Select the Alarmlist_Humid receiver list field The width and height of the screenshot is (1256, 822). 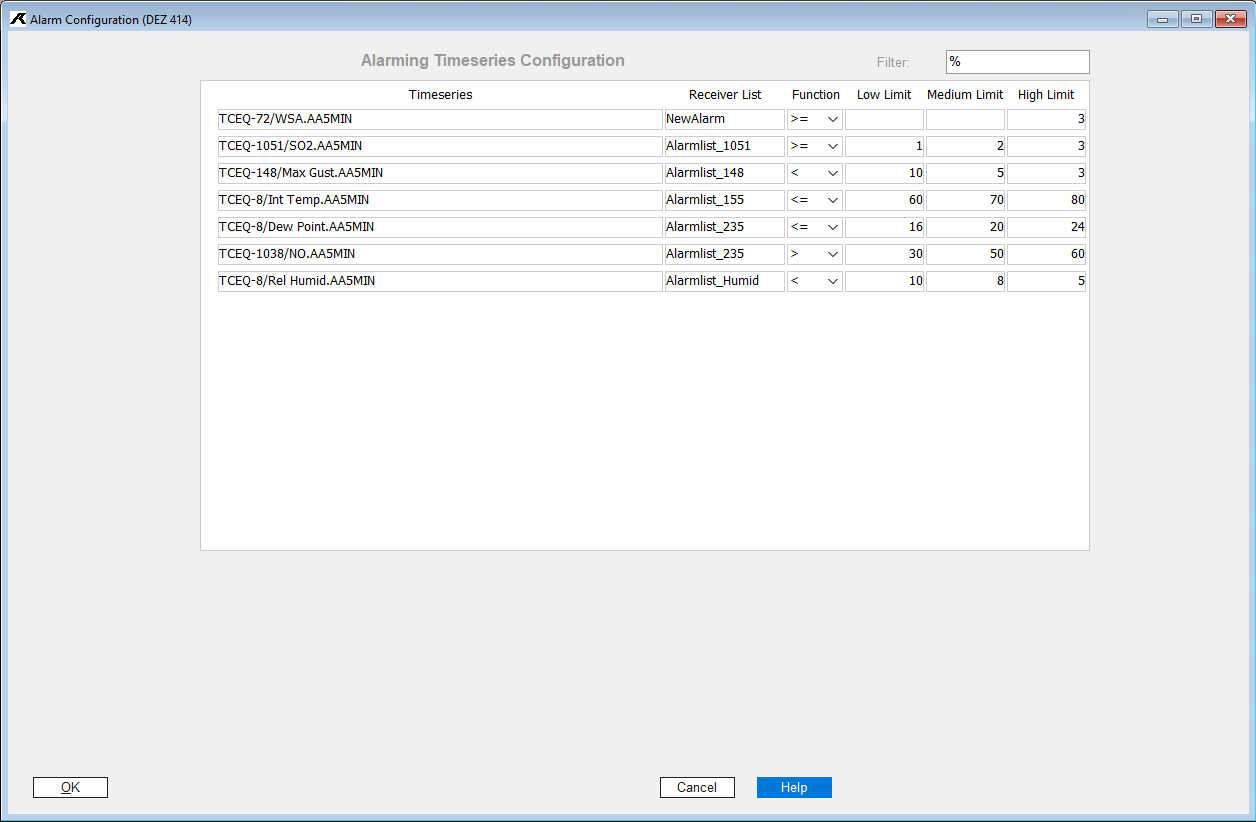(724, 281)
